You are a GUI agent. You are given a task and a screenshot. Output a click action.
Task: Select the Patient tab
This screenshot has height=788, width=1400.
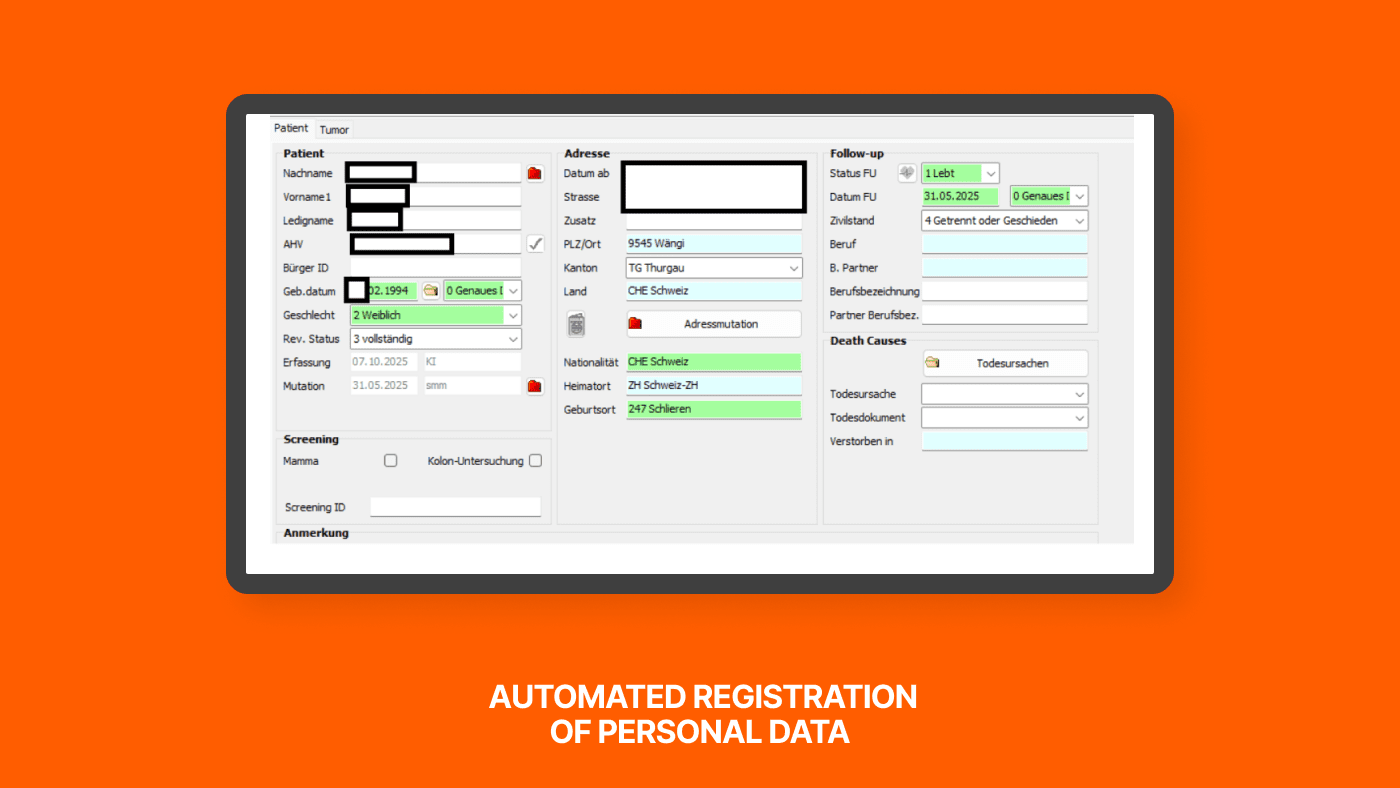click(x=291, y=129)
